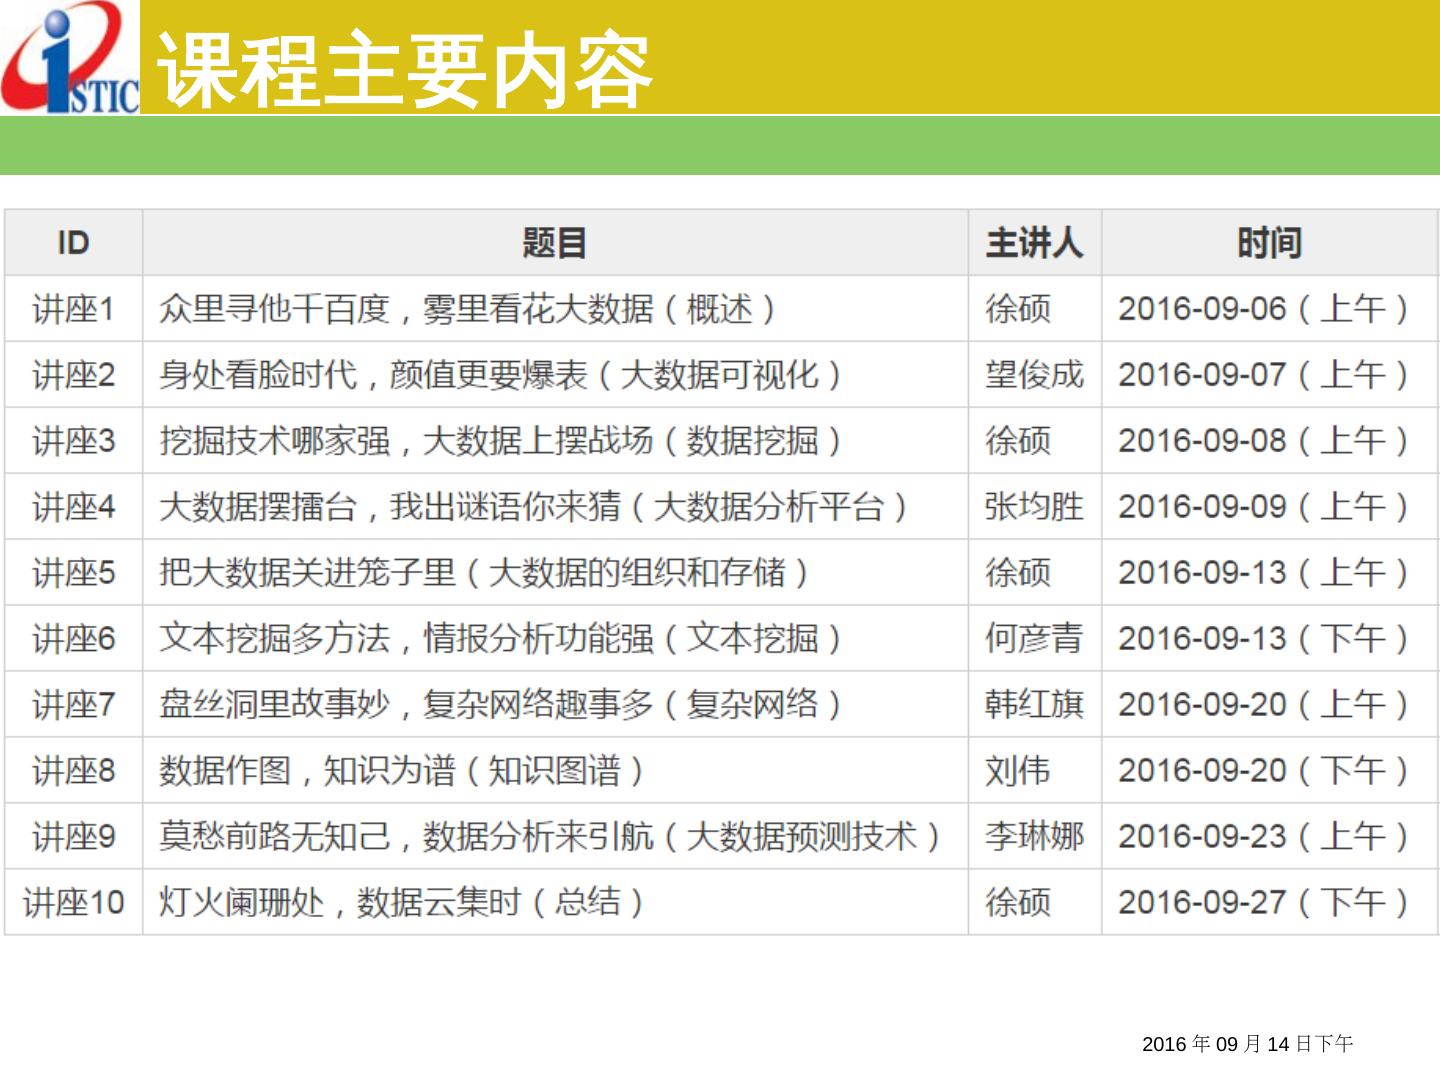Select the slide title 课程主要内容

pos(405,70)
